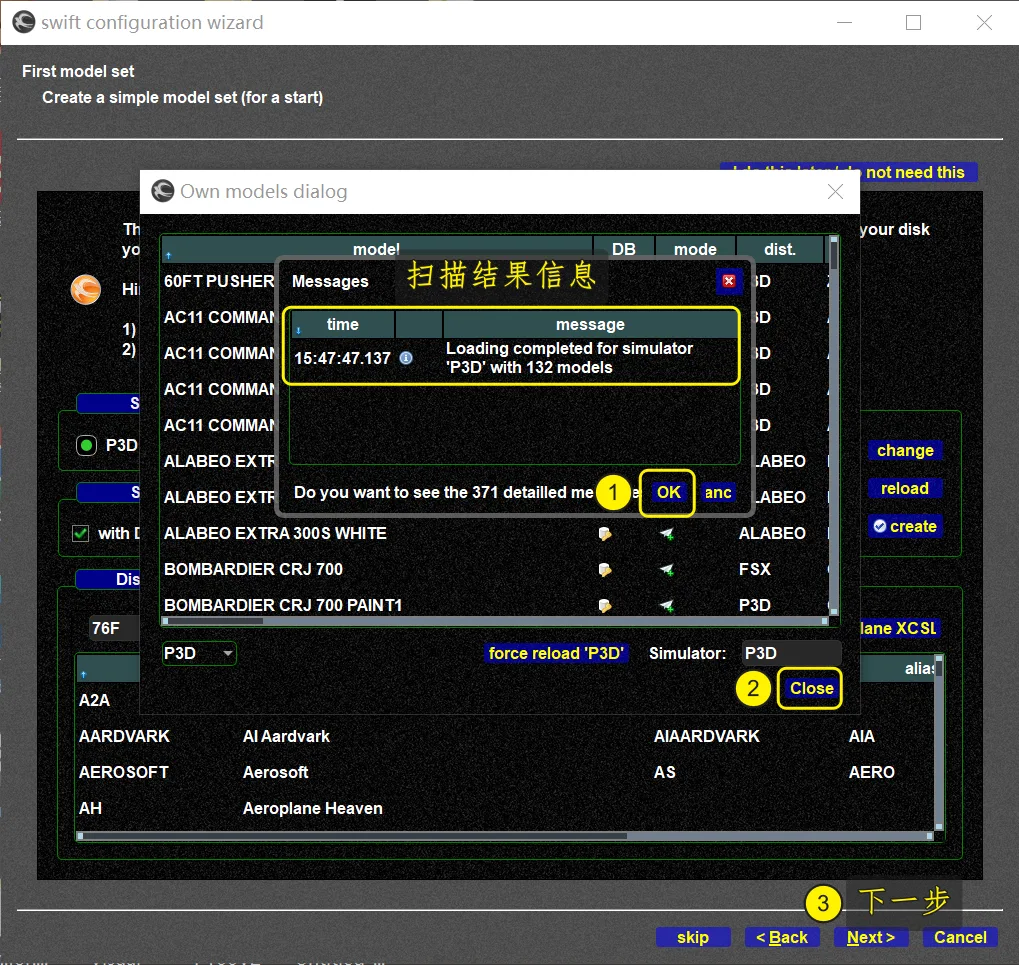Click the info icon beside 15:47:47.137
The image size is (1019, 965).
coord(406,358)
